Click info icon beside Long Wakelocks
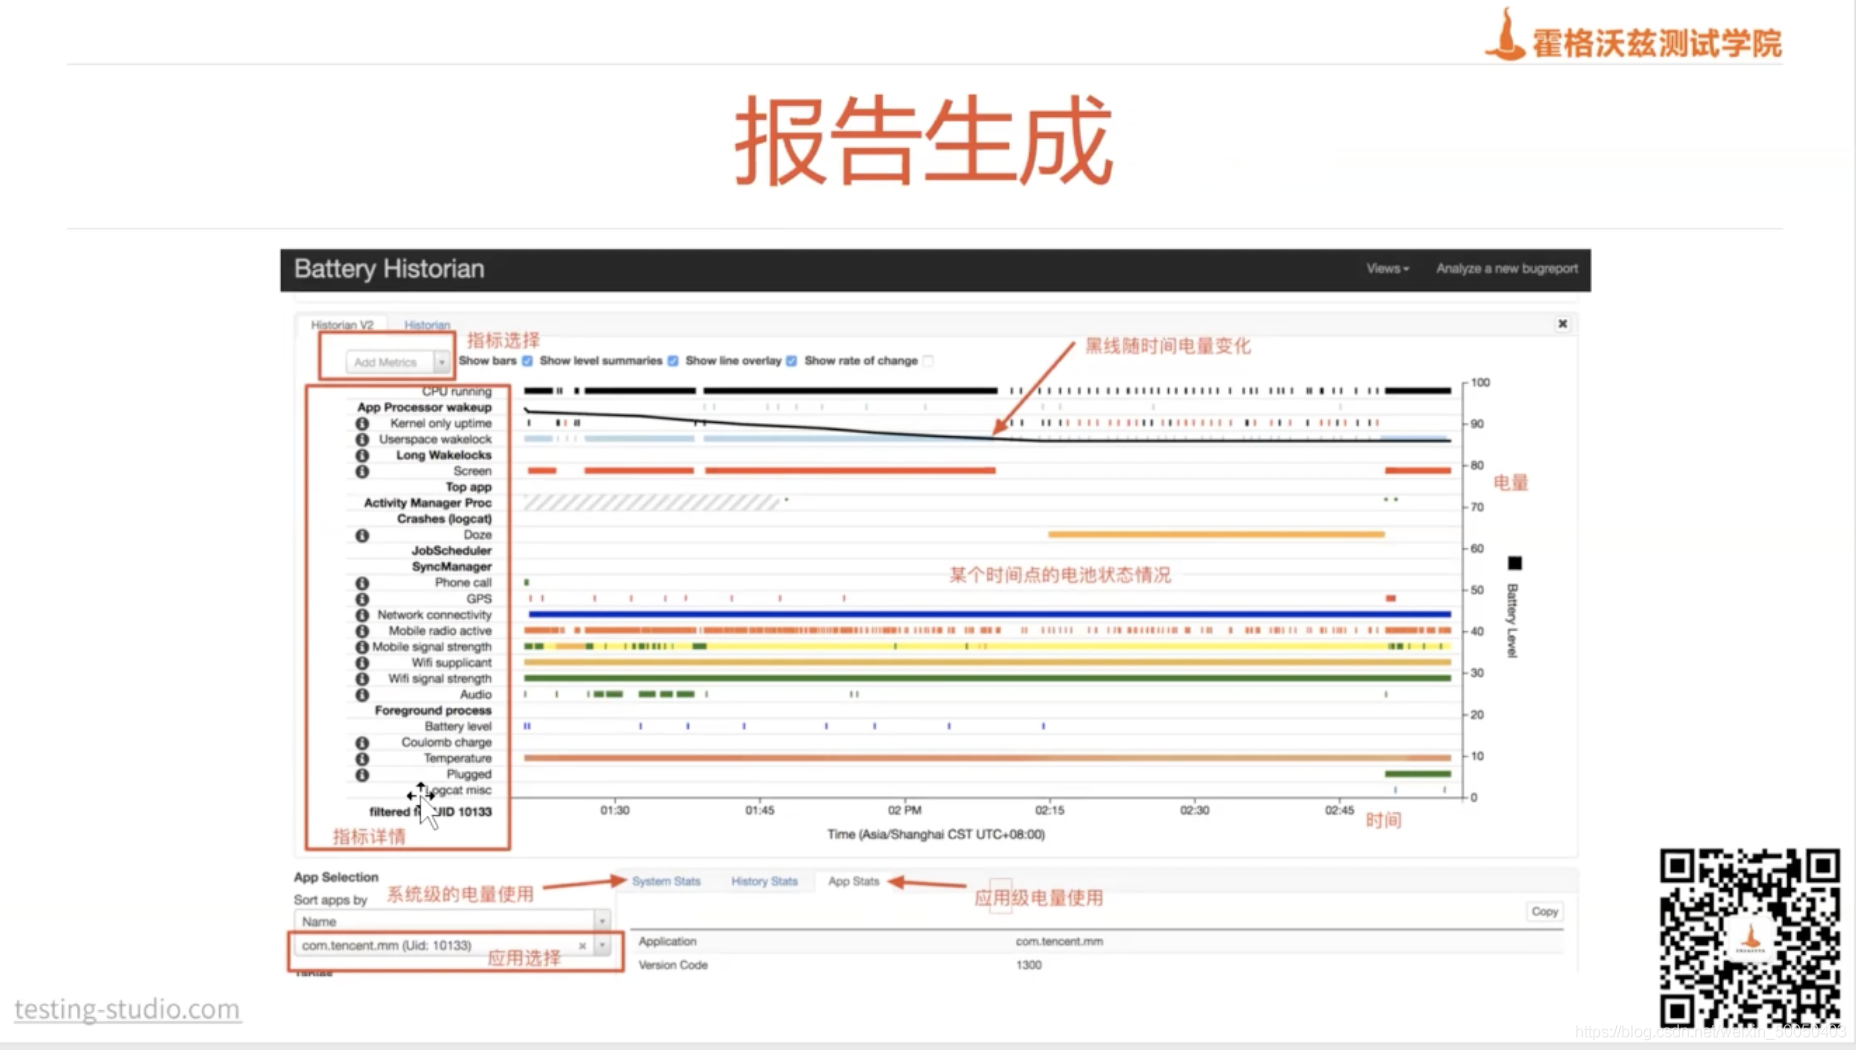Image resolution: width=1856 pixels, height=1050 pixels. click(362, 456)
